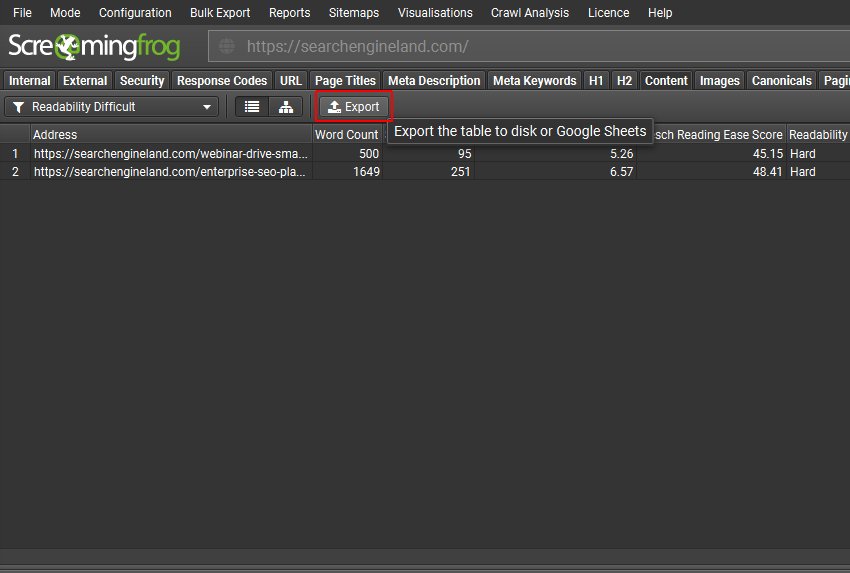Switch to the Internal tab
This screenshot has width=850, height=573.
click(29, 80)
